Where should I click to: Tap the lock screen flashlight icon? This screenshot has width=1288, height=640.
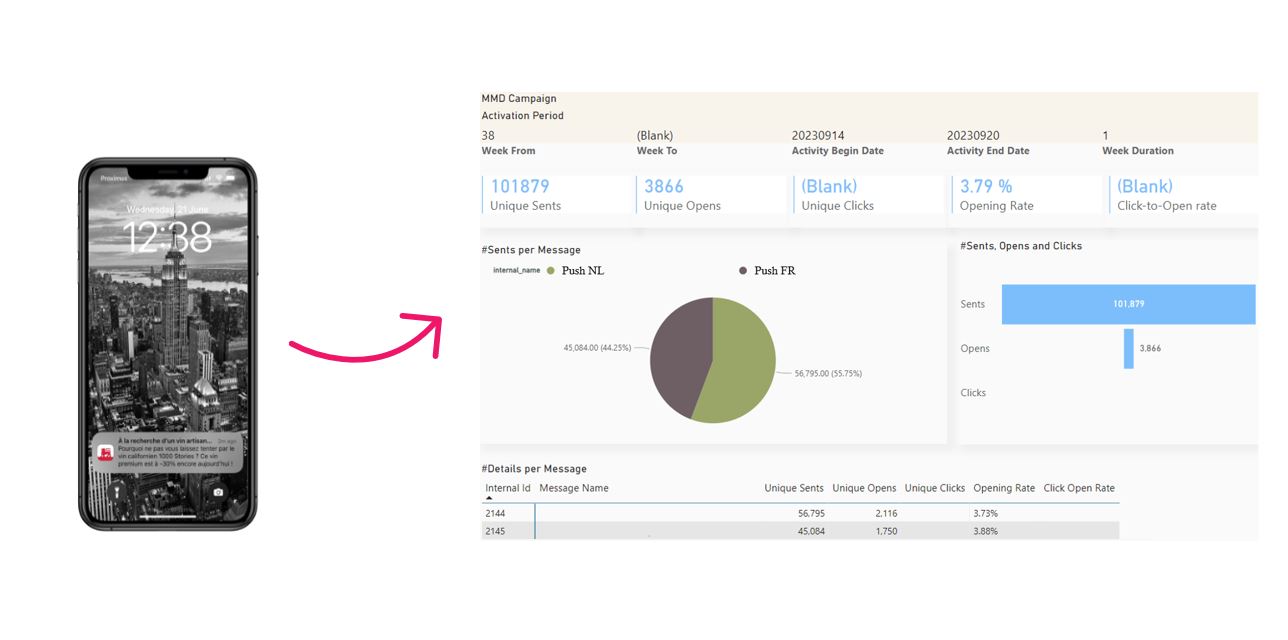click(117, 492)
